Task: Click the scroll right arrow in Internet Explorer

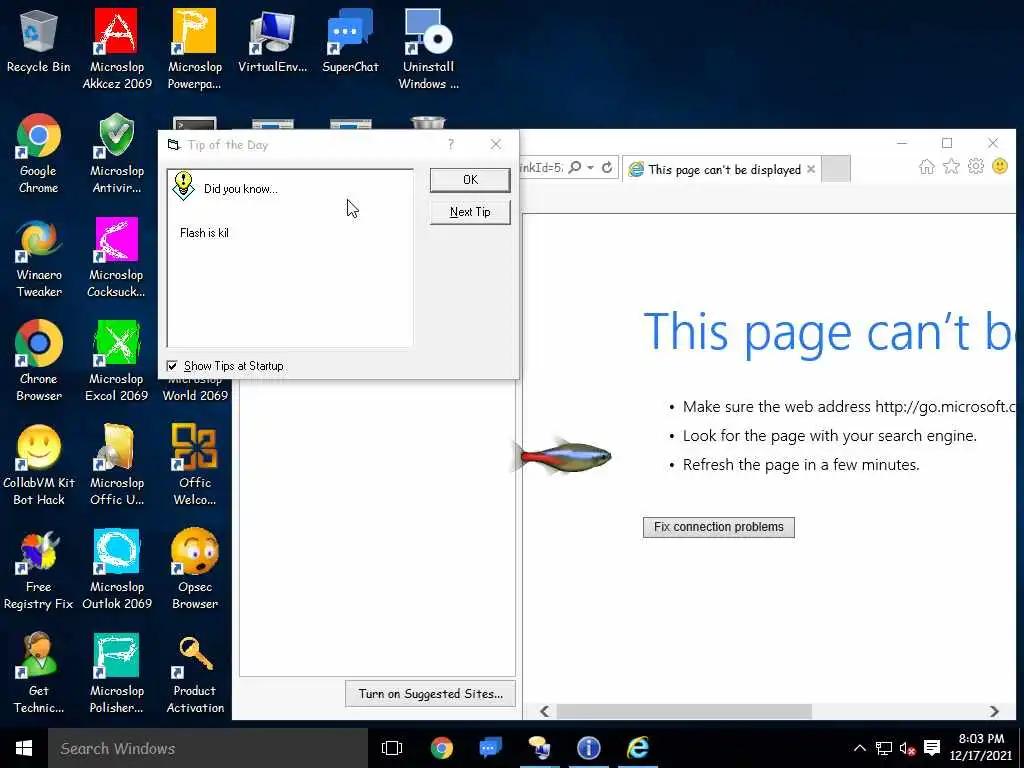Action: coord(994,711)
